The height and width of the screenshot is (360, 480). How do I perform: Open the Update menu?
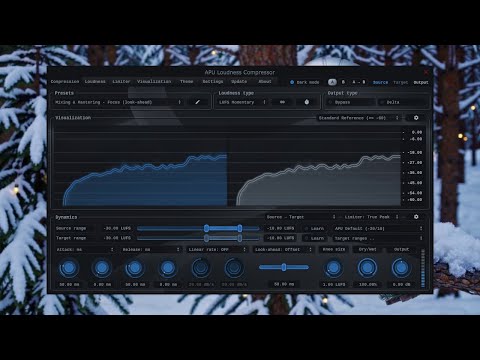point(239,82)
